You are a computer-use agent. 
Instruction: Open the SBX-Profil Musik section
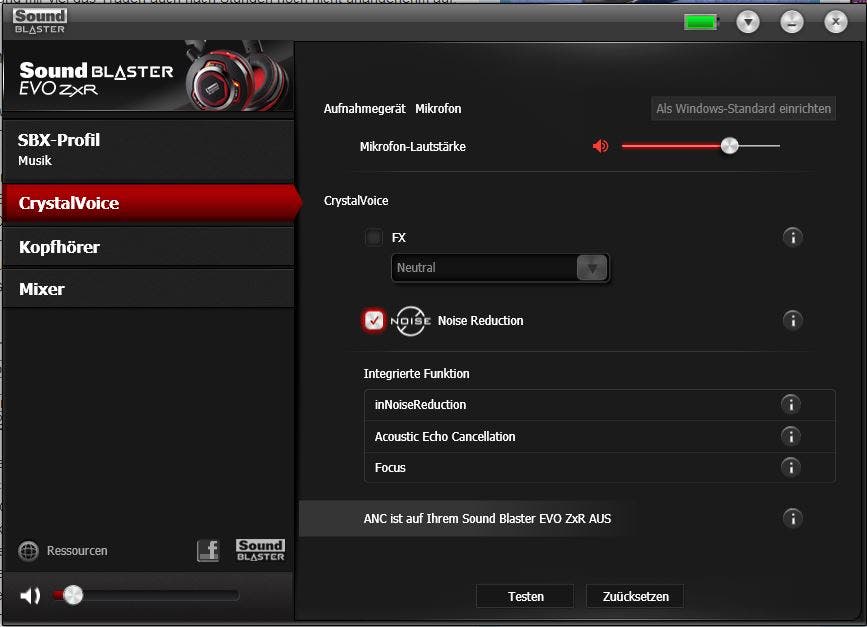pyautogui.click(x=148, y=150)
